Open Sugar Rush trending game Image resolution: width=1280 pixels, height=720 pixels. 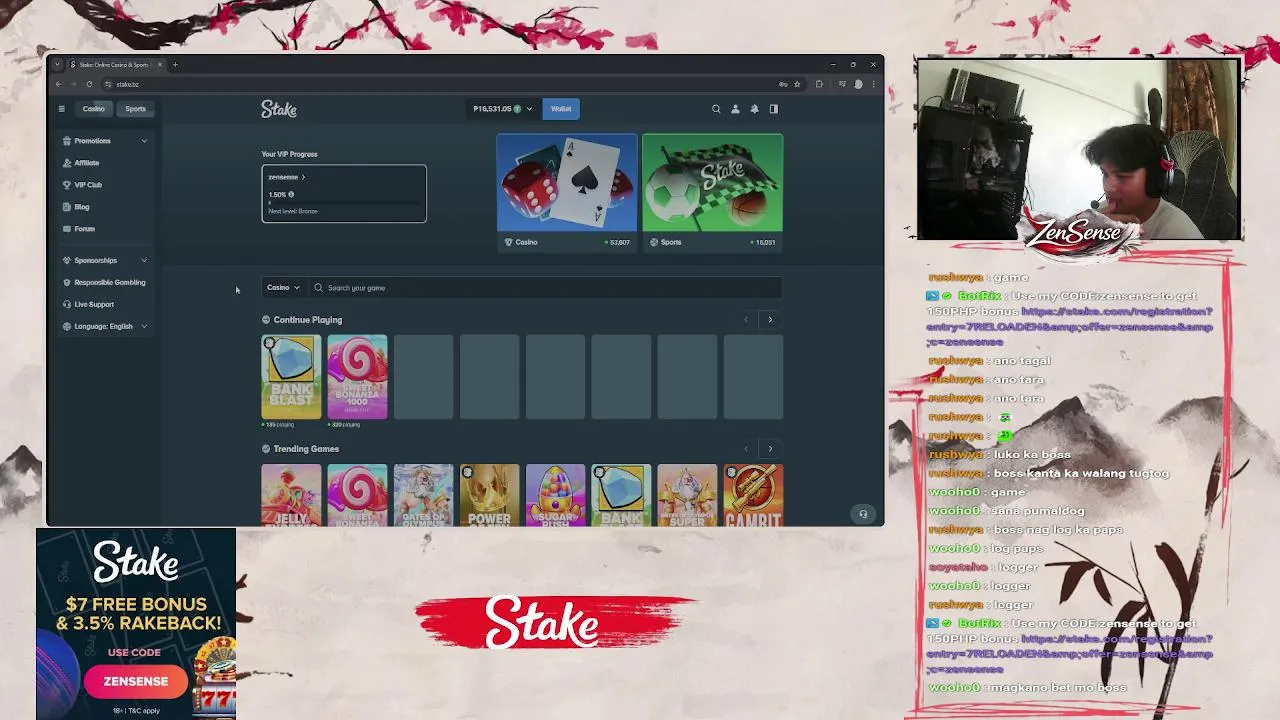555,495
